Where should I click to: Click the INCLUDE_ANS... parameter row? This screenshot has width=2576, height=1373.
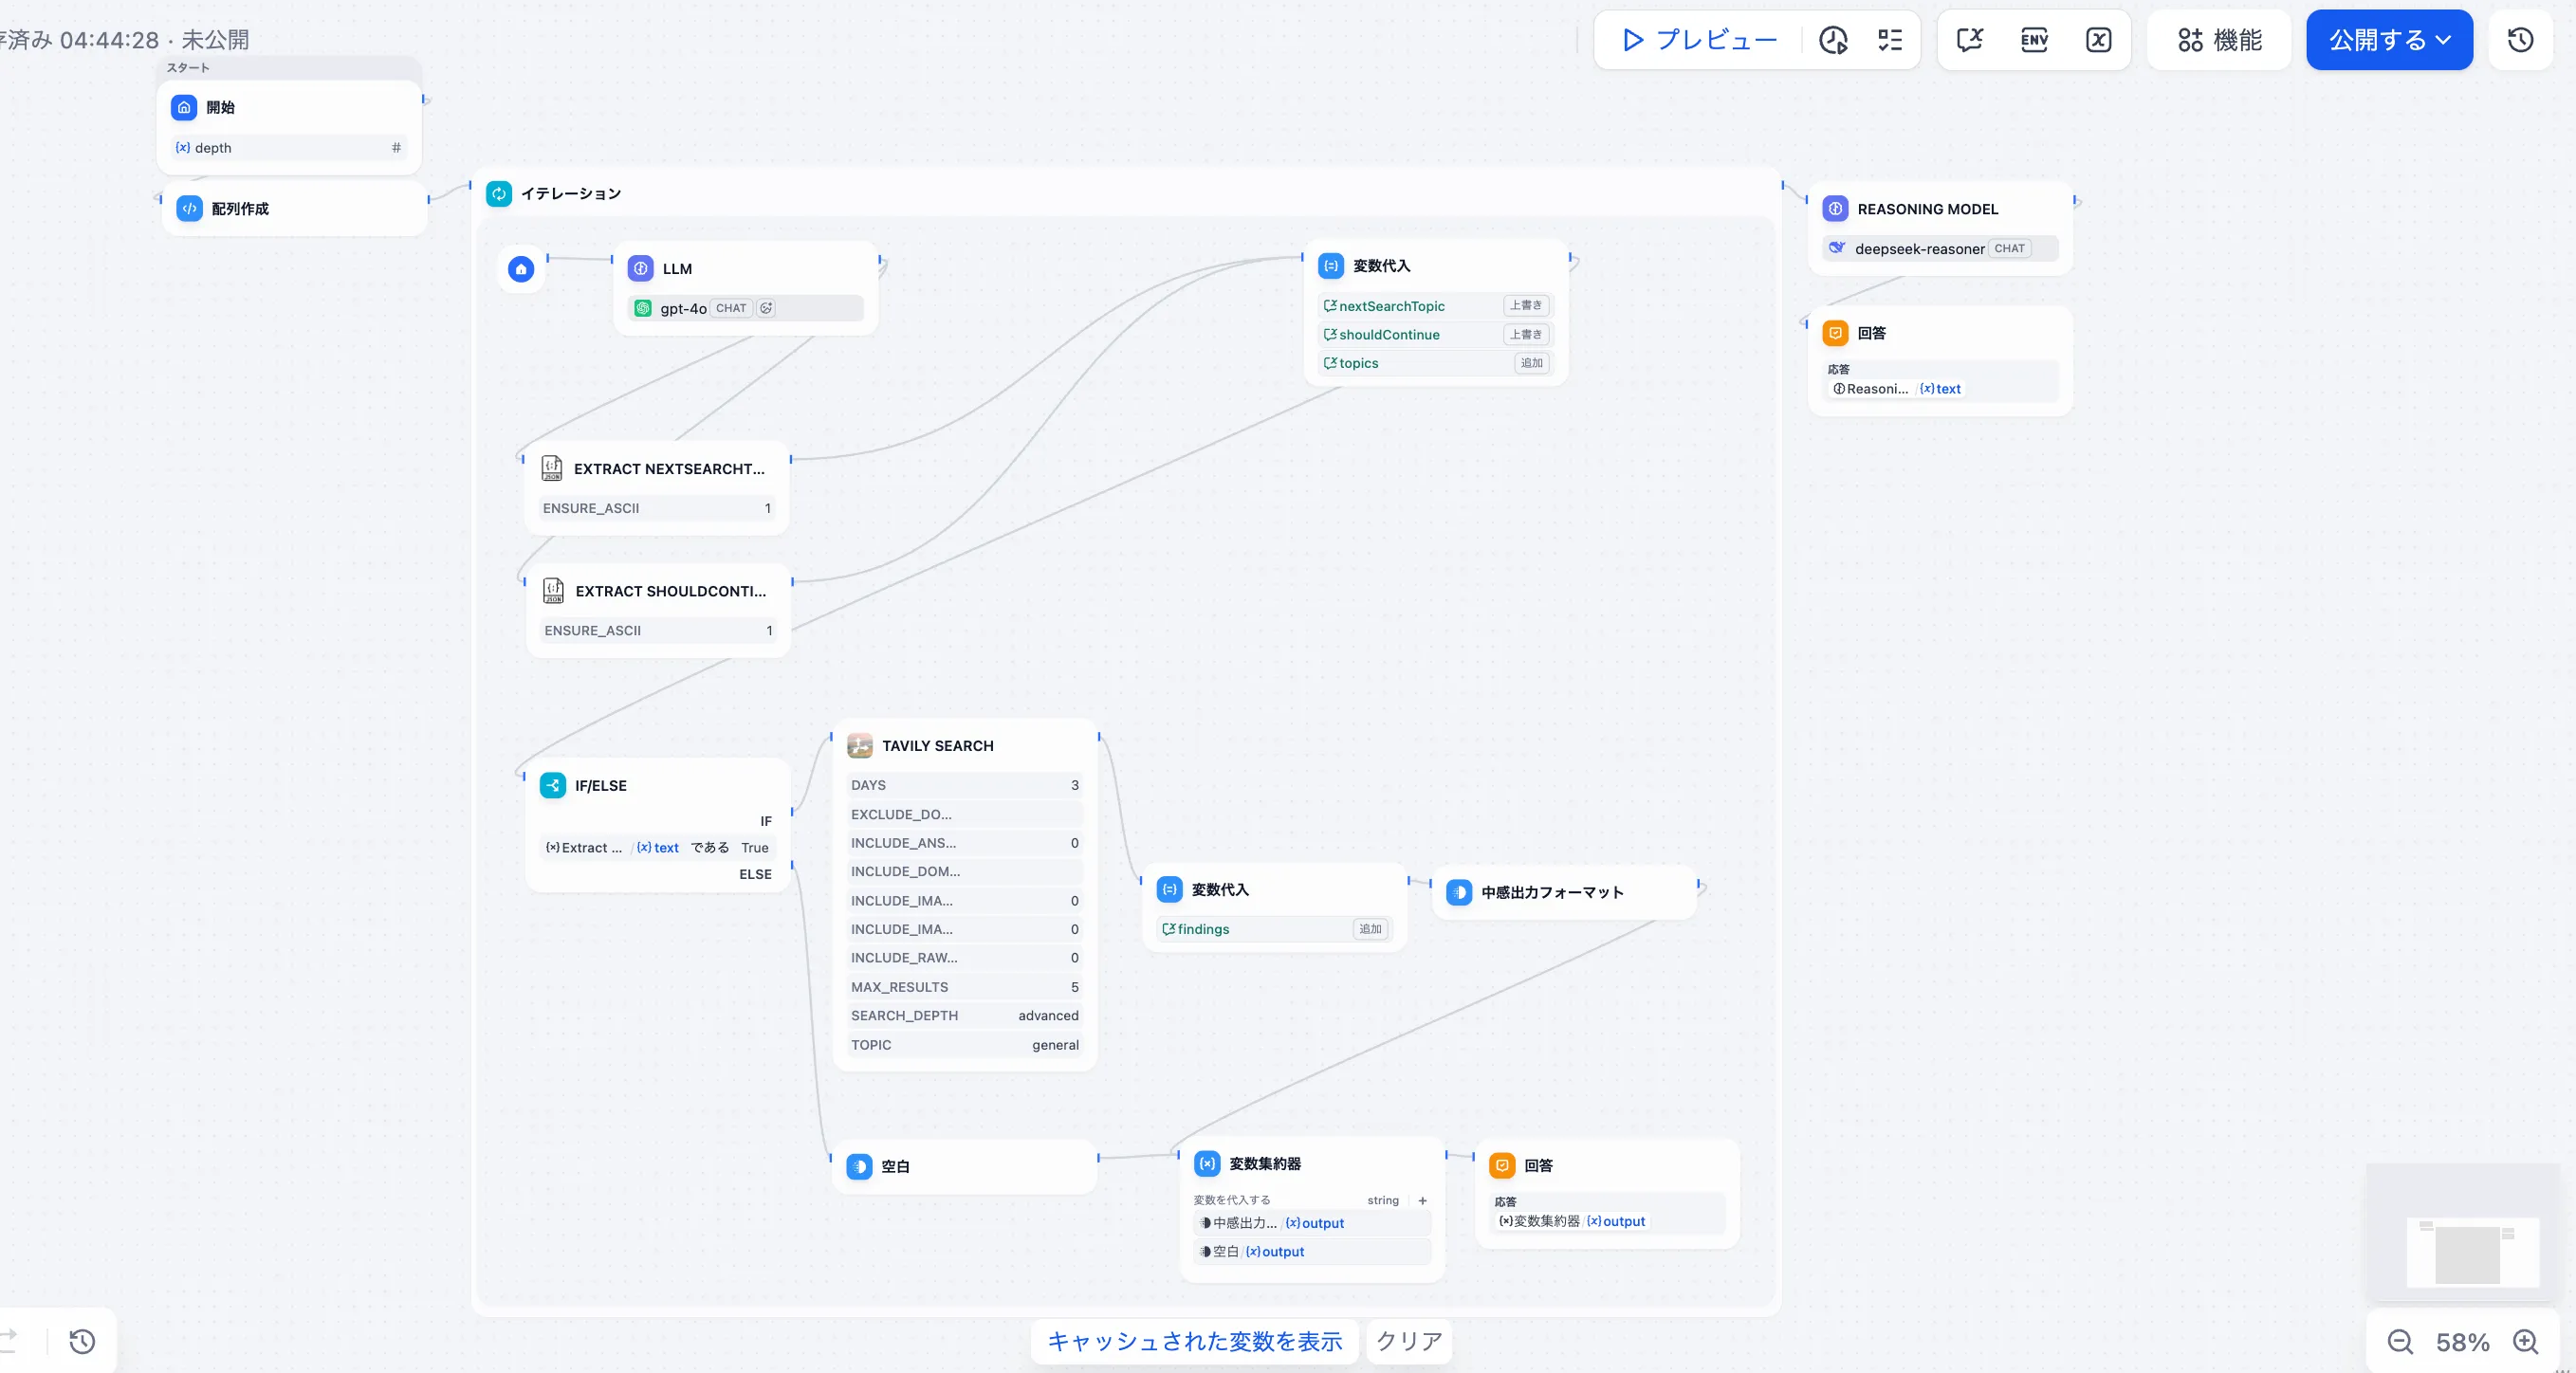pos(965,843)
